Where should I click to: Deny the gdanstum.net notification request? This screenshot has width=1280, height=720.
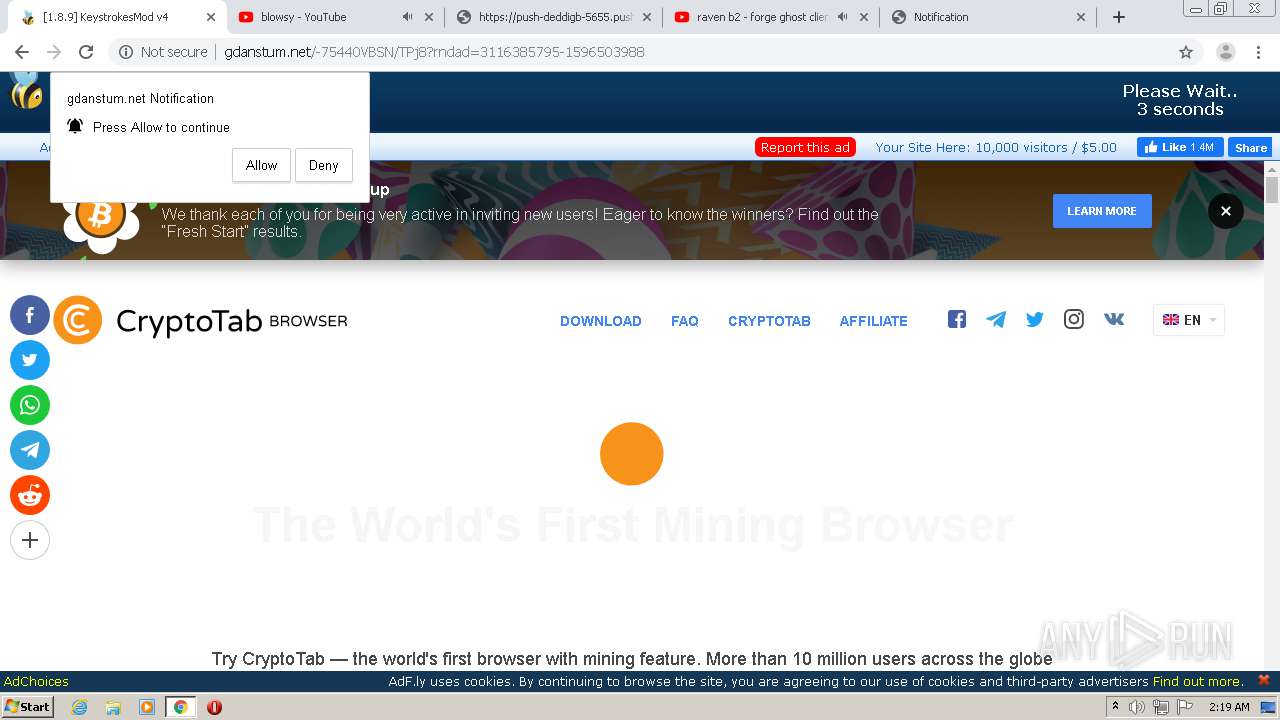pyautogui.click(x=323, y=165)
